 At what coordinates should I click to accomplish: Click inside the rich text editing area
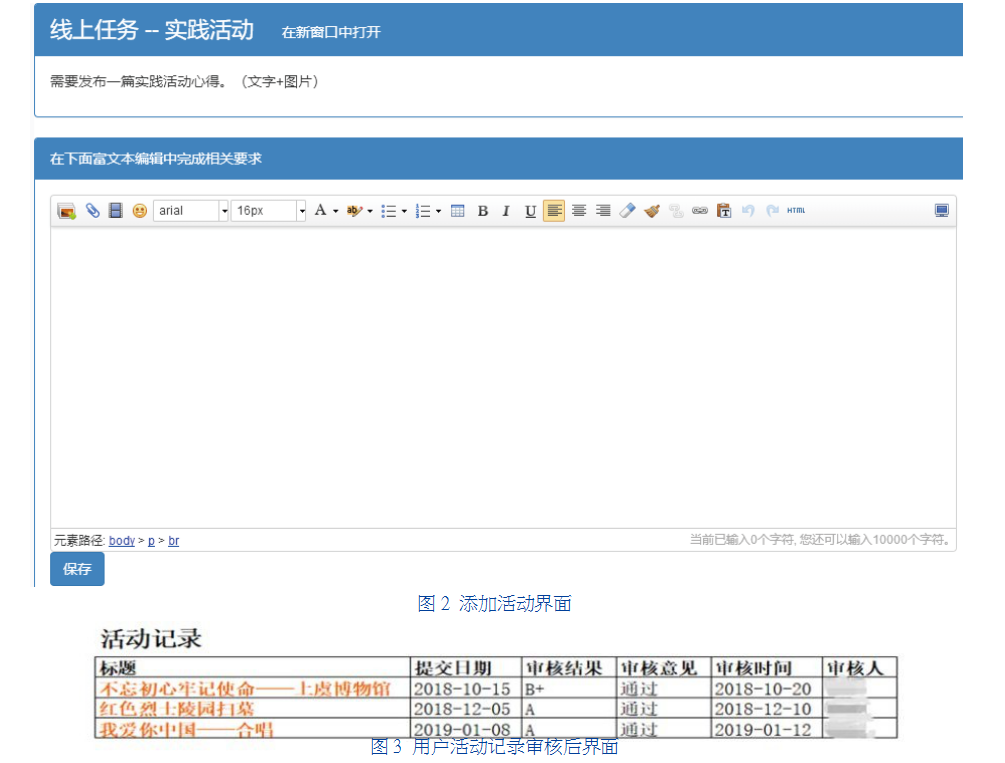(x=503, y=378)
